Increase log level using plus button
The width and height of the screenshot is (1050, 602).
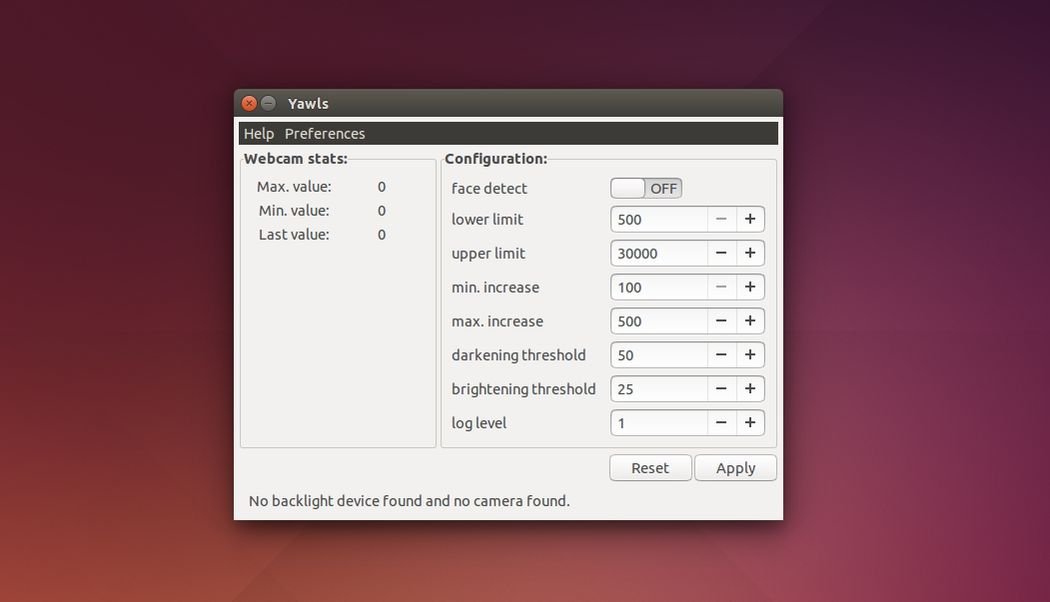point(750,423)
